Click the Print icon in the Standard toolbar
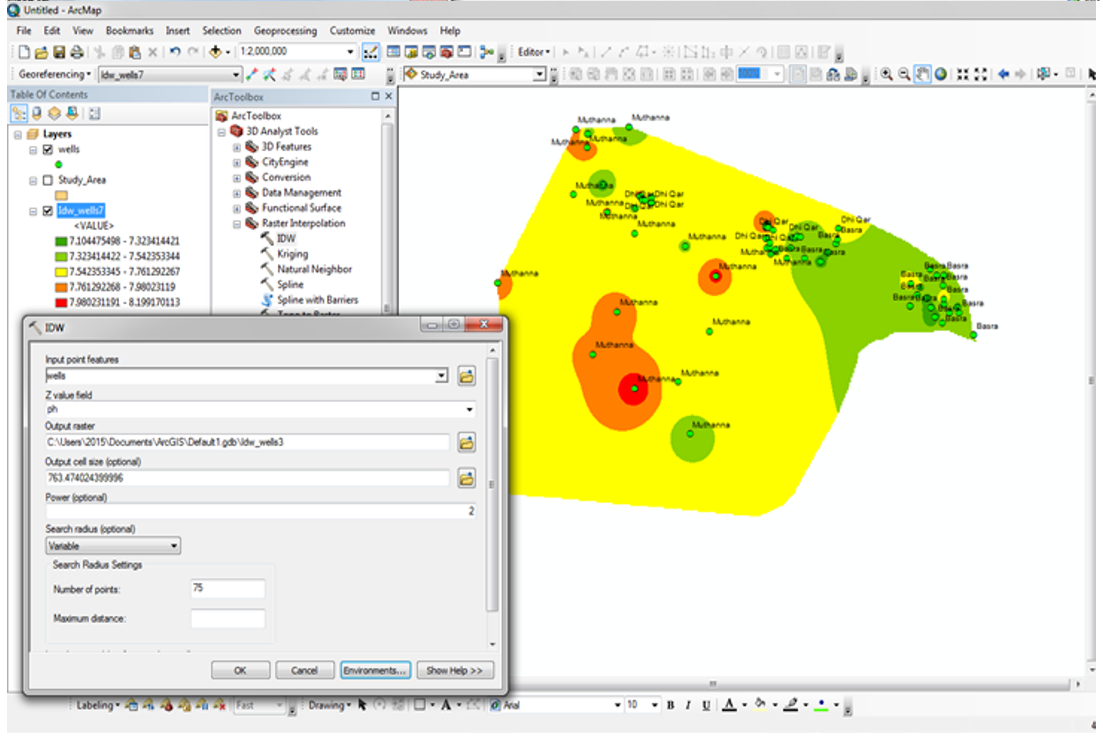This screenshot has height=739, width=1103. (77, 52)
